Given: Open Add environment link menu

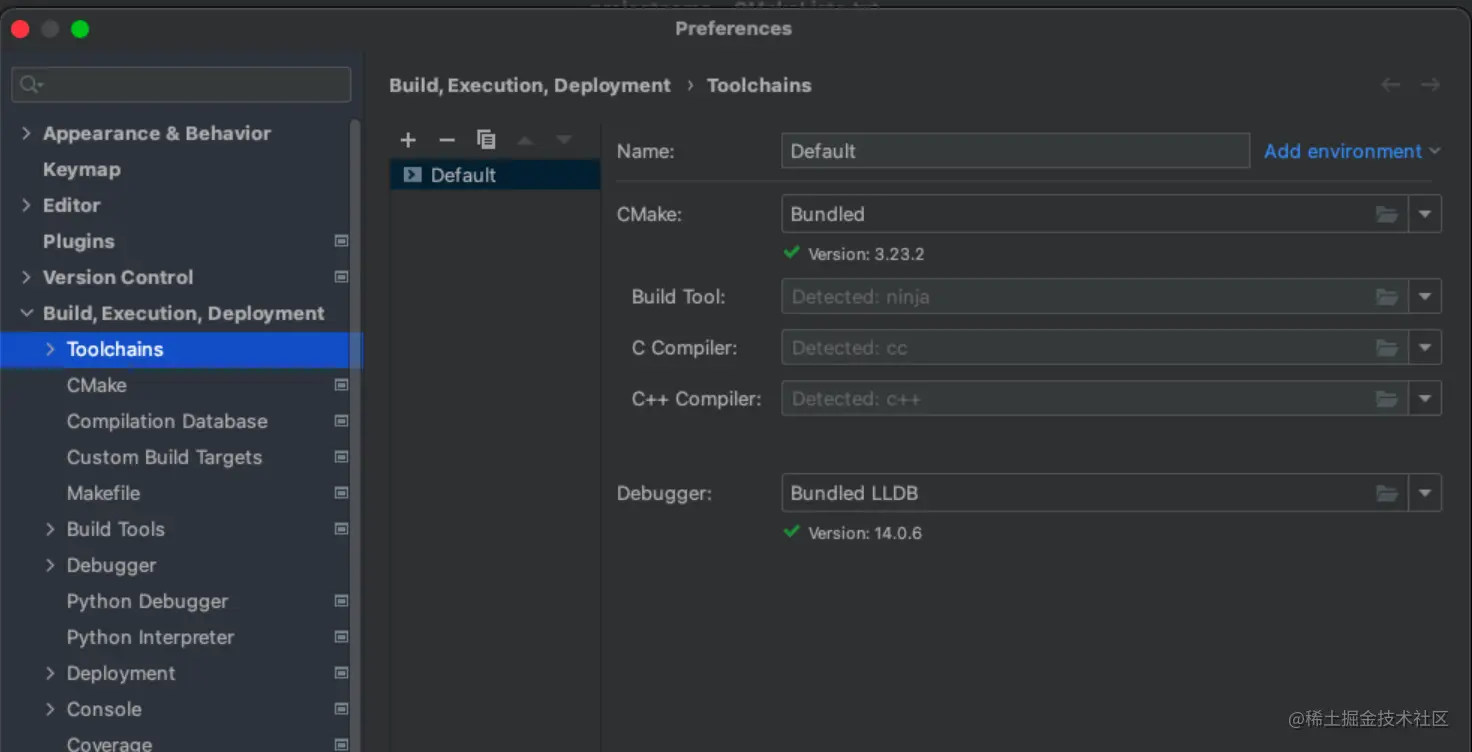Looking at the screenshot, I should (x=1352, y=151).
